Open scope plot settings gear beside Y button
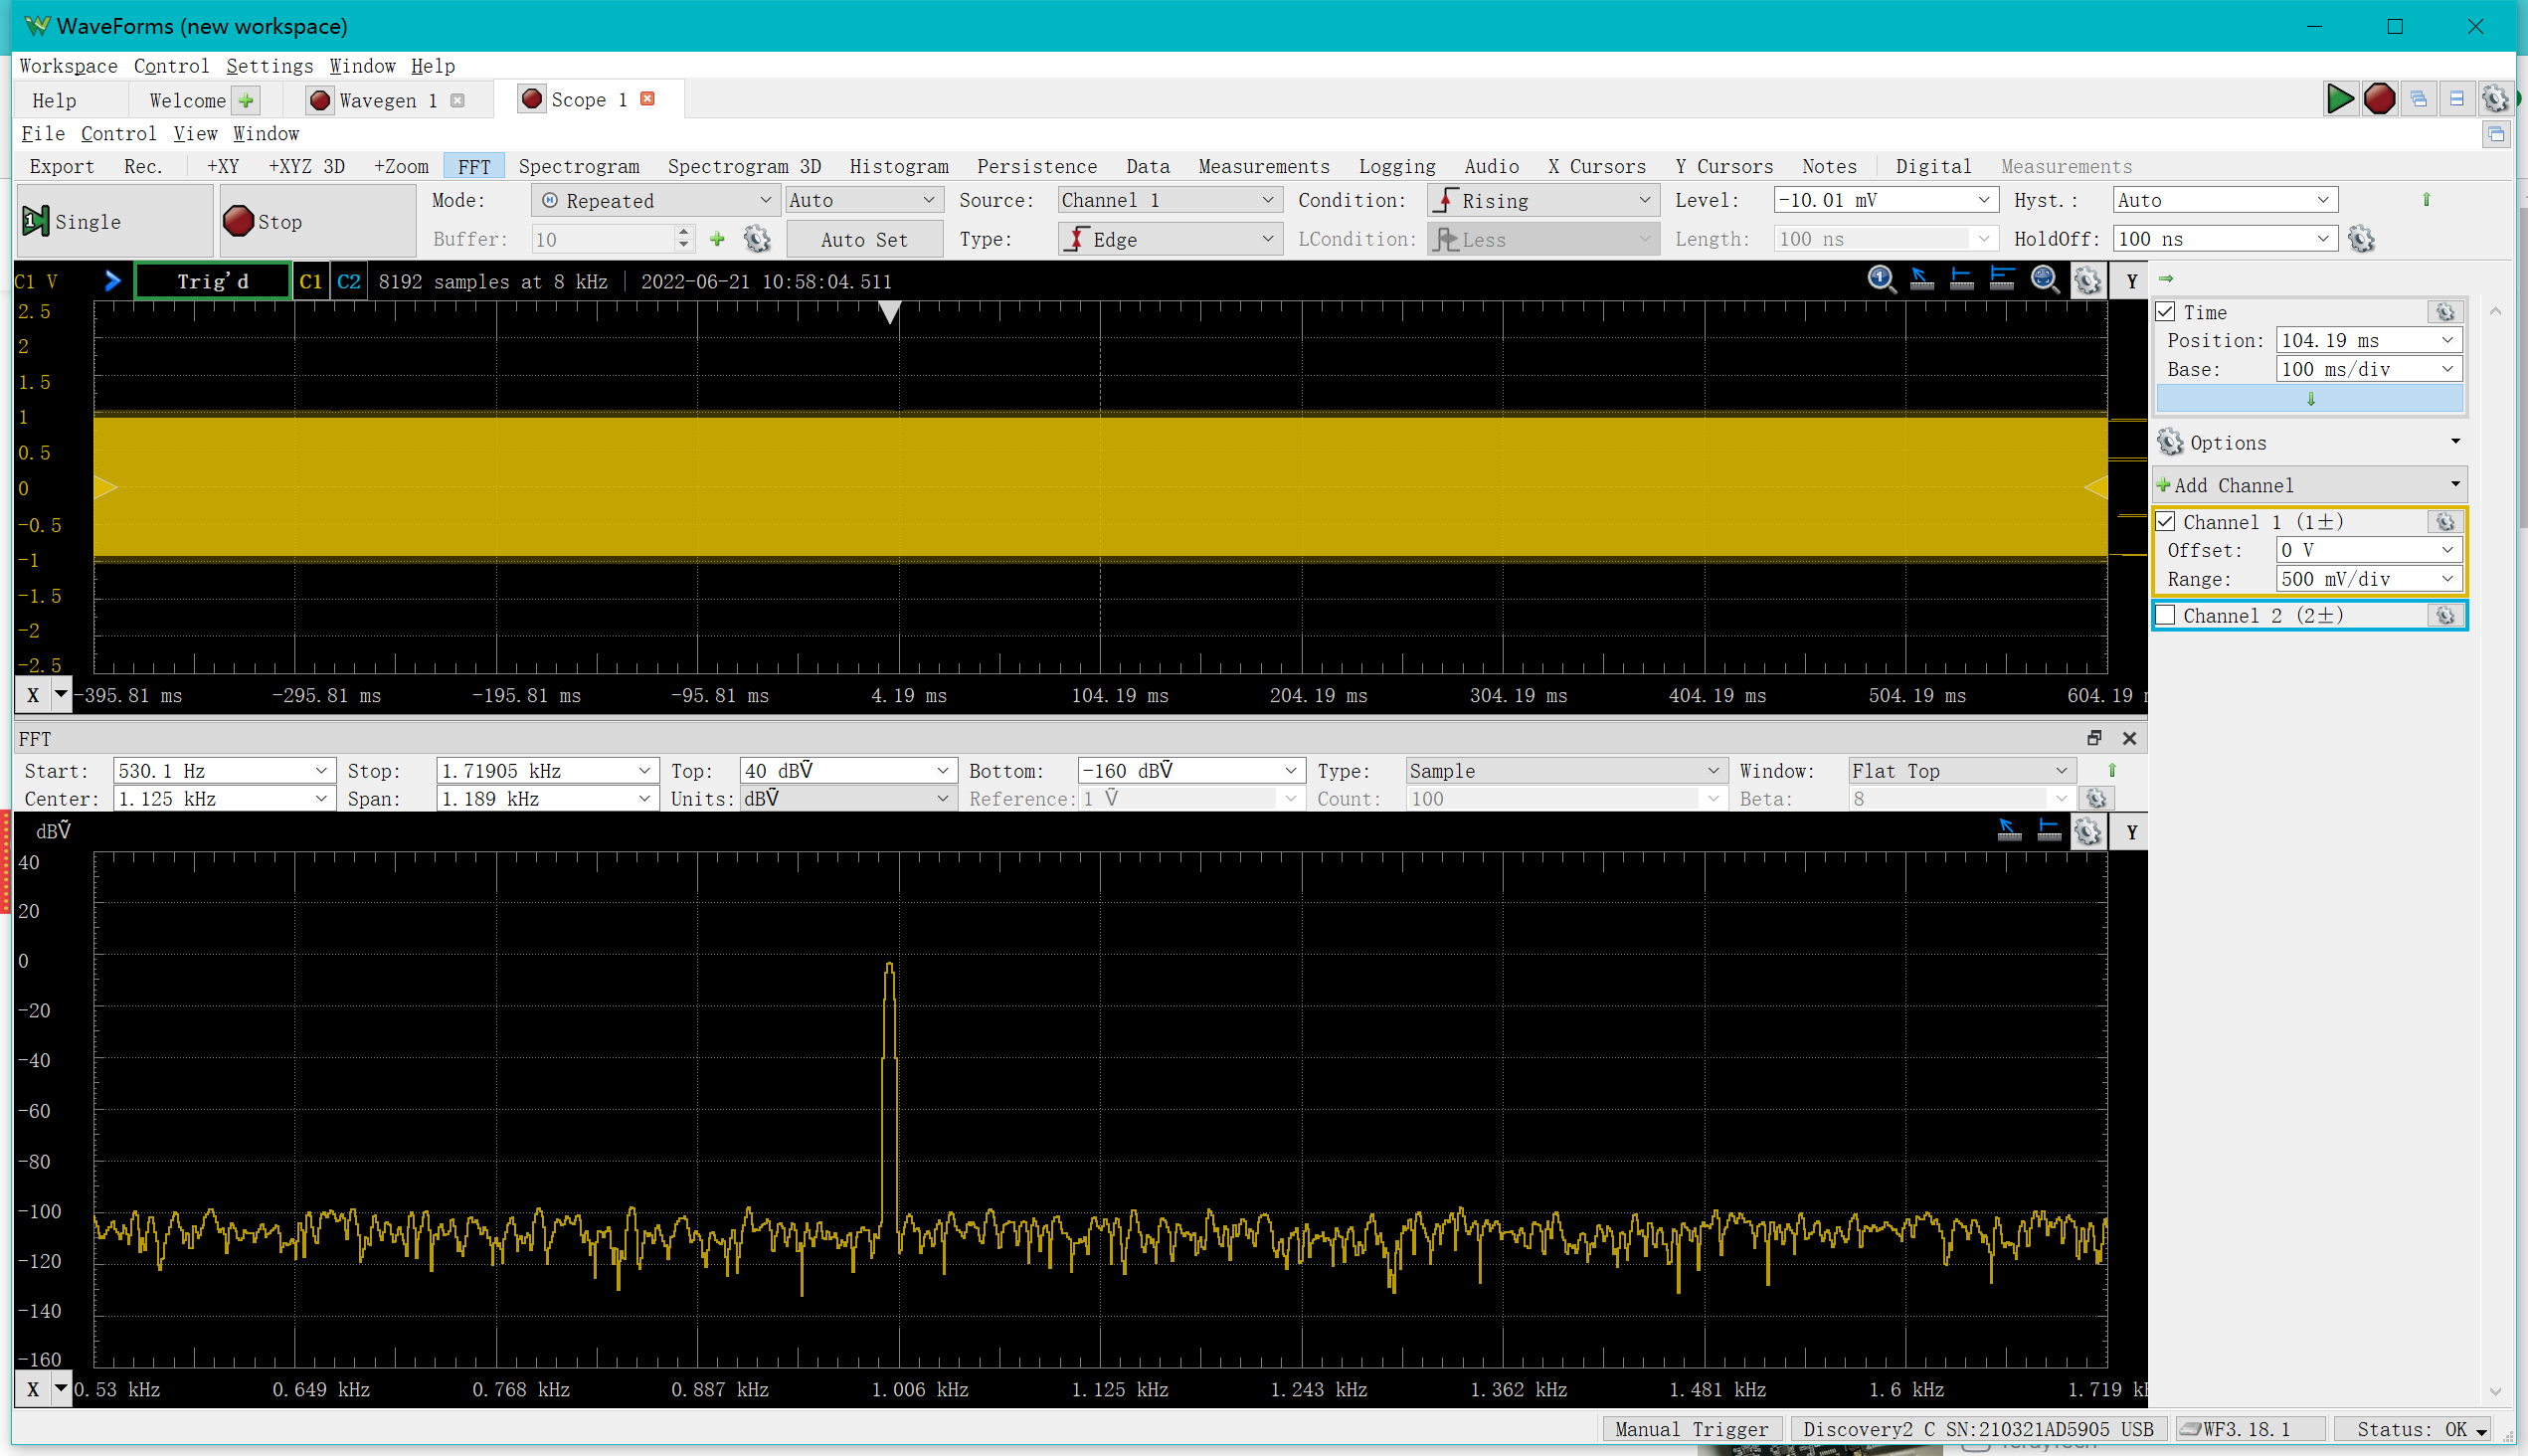Screen dimensions: 2528x1456 click(x=2088, y=281)
